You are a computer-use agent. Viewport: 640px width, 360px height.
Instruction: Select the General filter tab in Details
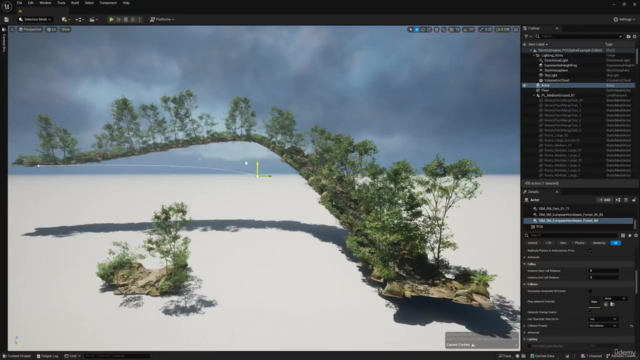pyautogui.click(x=532, y=243)
